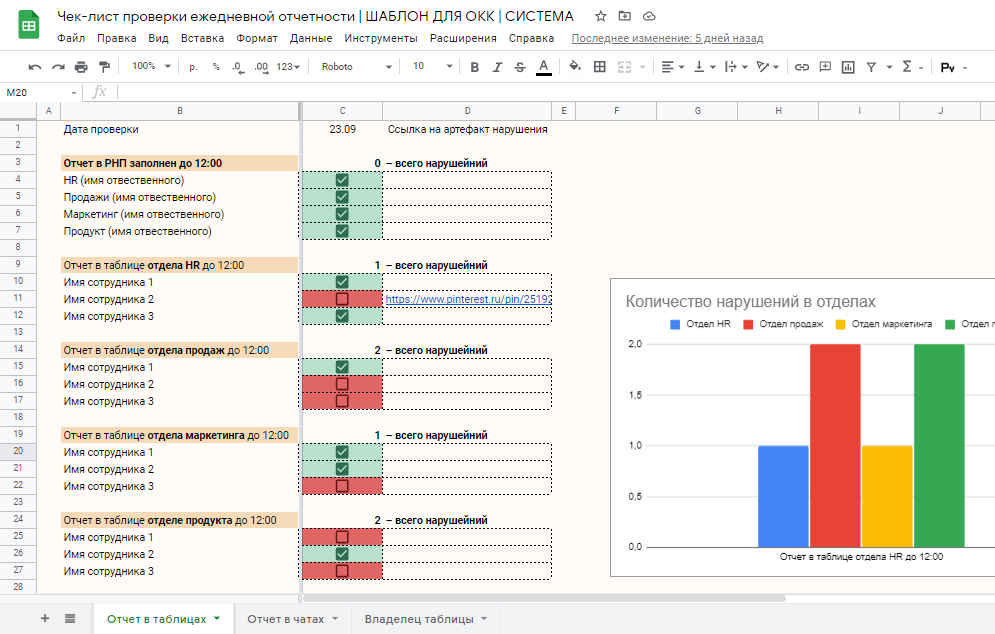Open the 100% zoom dropdown
This screenshot has width=995, height=634.
[x=151, y=66]
